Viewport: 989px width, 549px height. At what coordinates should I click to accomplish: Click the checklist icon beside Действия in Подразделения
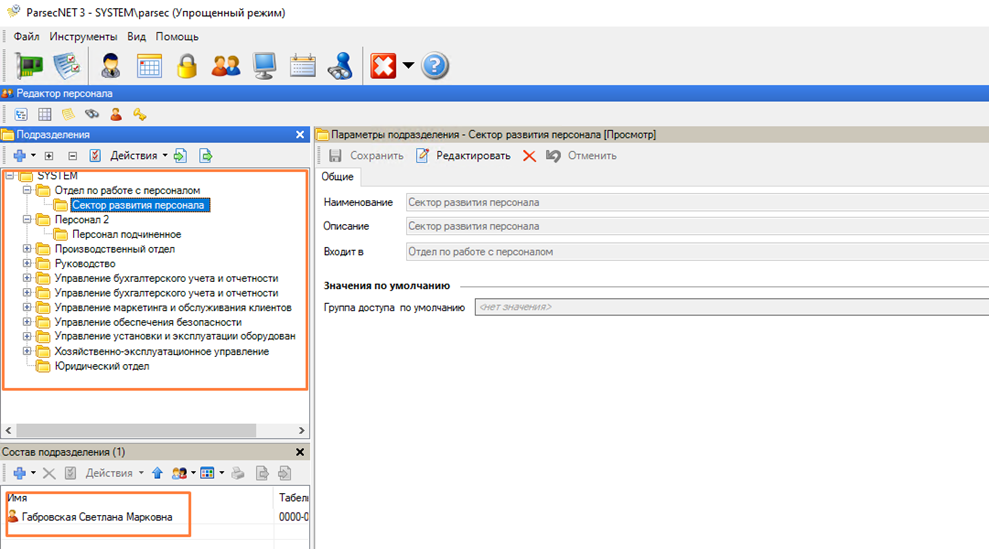96,156
